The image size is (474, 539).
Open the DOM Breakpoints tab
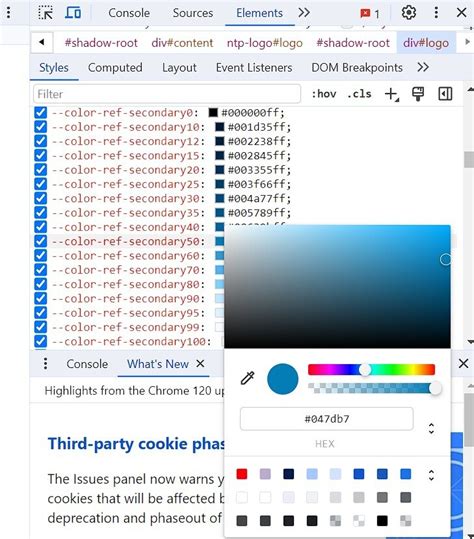click(x=357, y=68)
